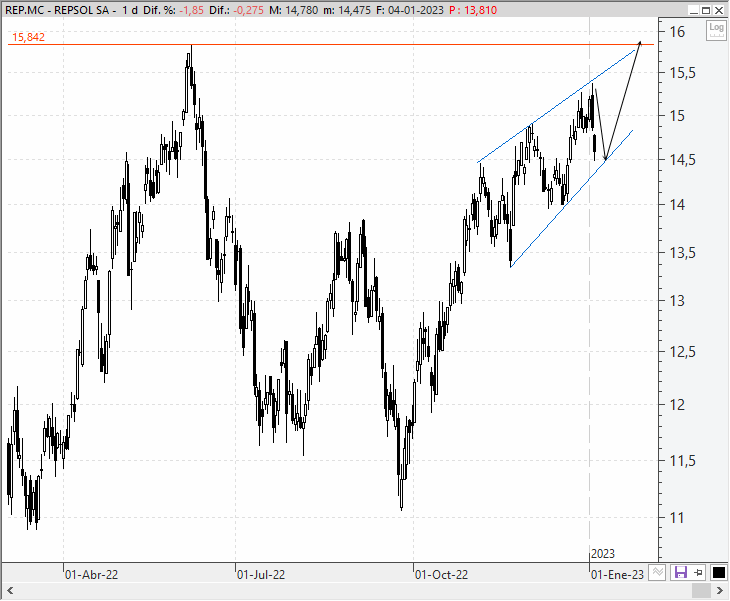Toggle the Log scale button

716,31
